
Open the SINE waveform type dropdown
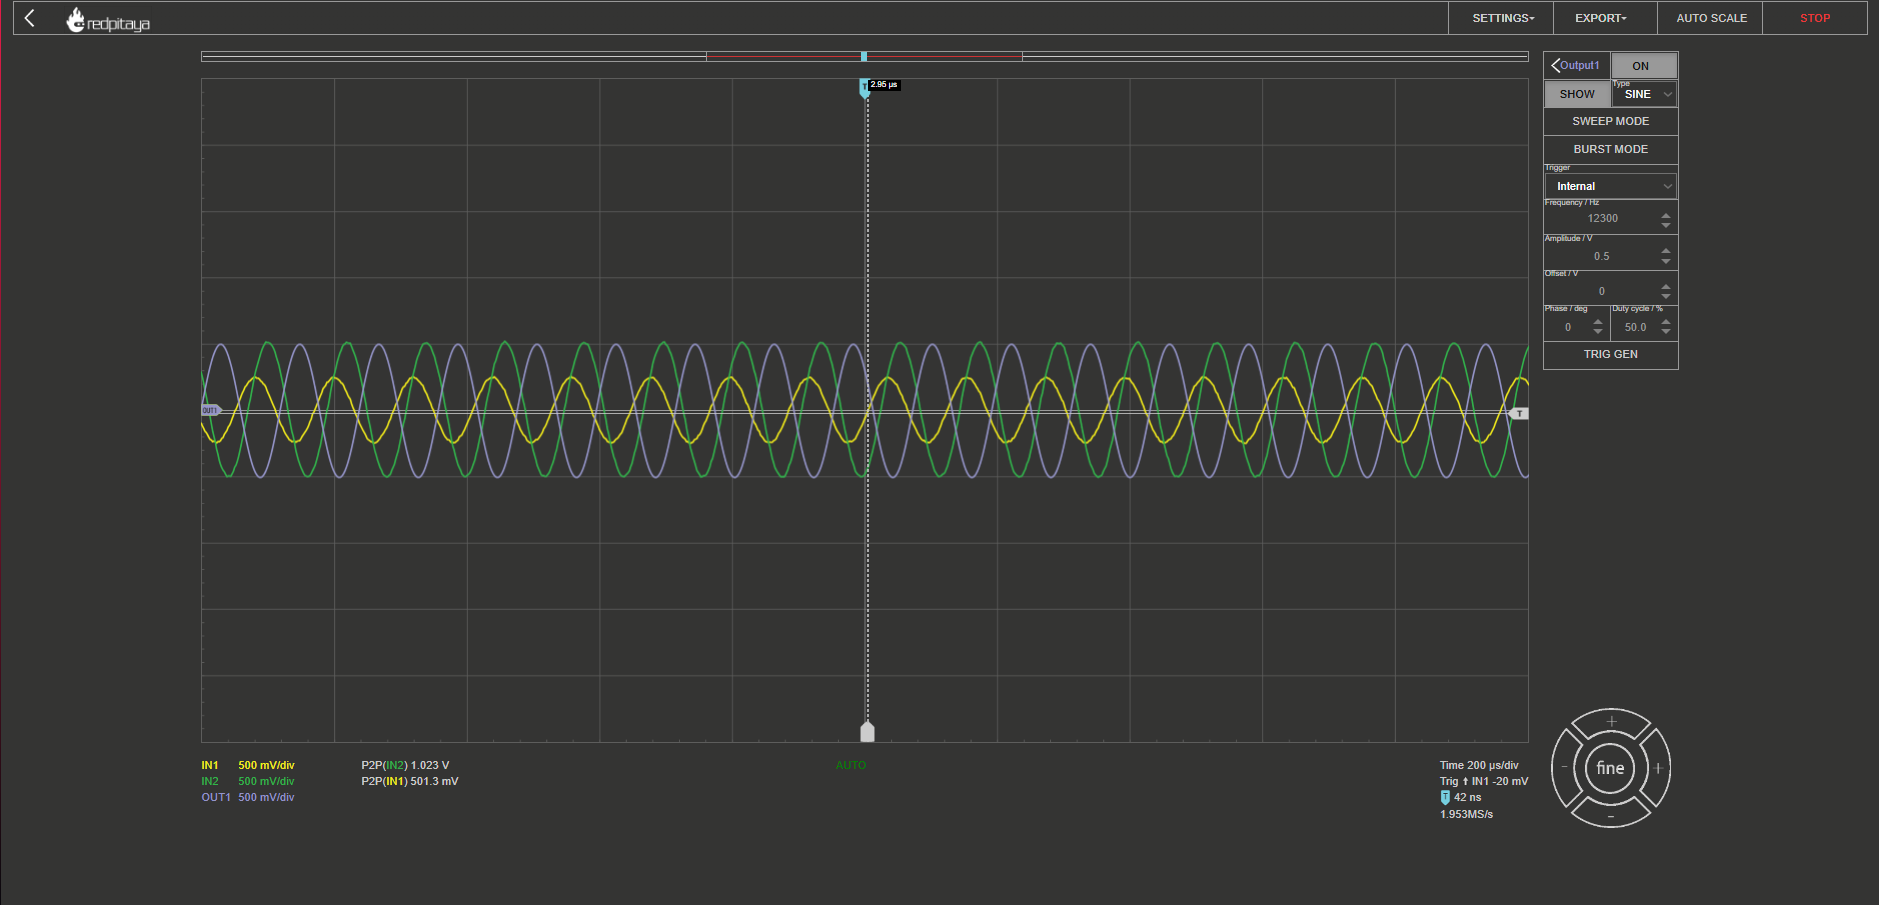pyautogui.click(x=1644, y=94)
